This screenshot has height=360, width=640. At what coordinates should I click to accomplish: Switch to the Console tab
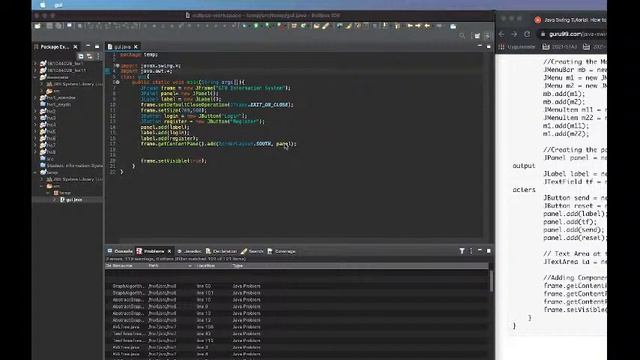[120, 251]
